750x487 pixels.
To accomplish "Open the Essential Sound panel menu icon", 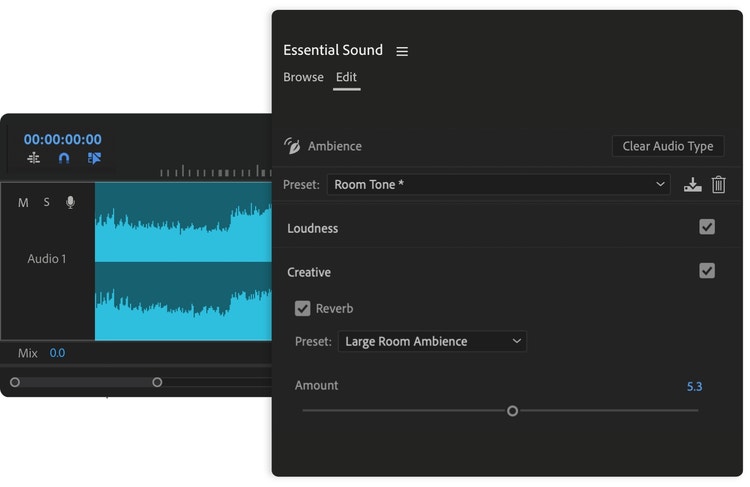I will (402, 51).
